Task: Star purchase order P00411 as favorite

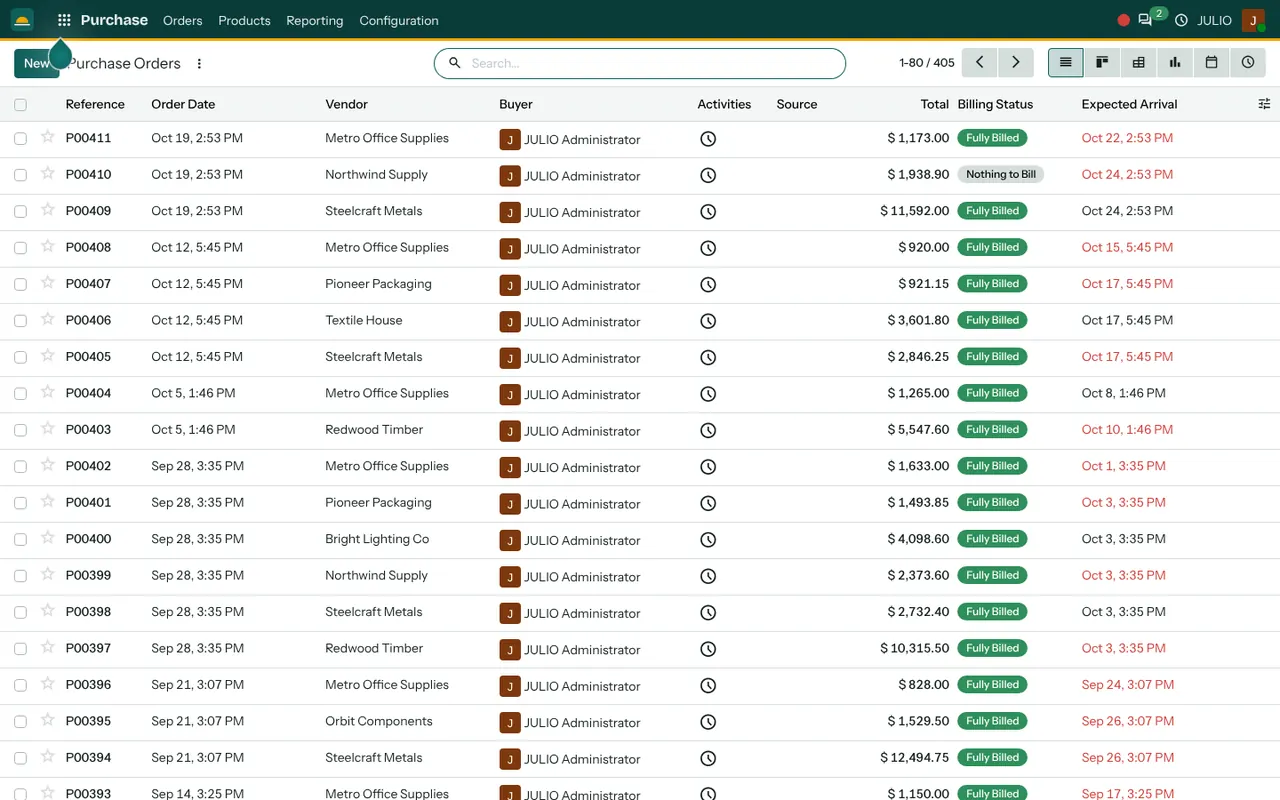Action: point(47,137)
